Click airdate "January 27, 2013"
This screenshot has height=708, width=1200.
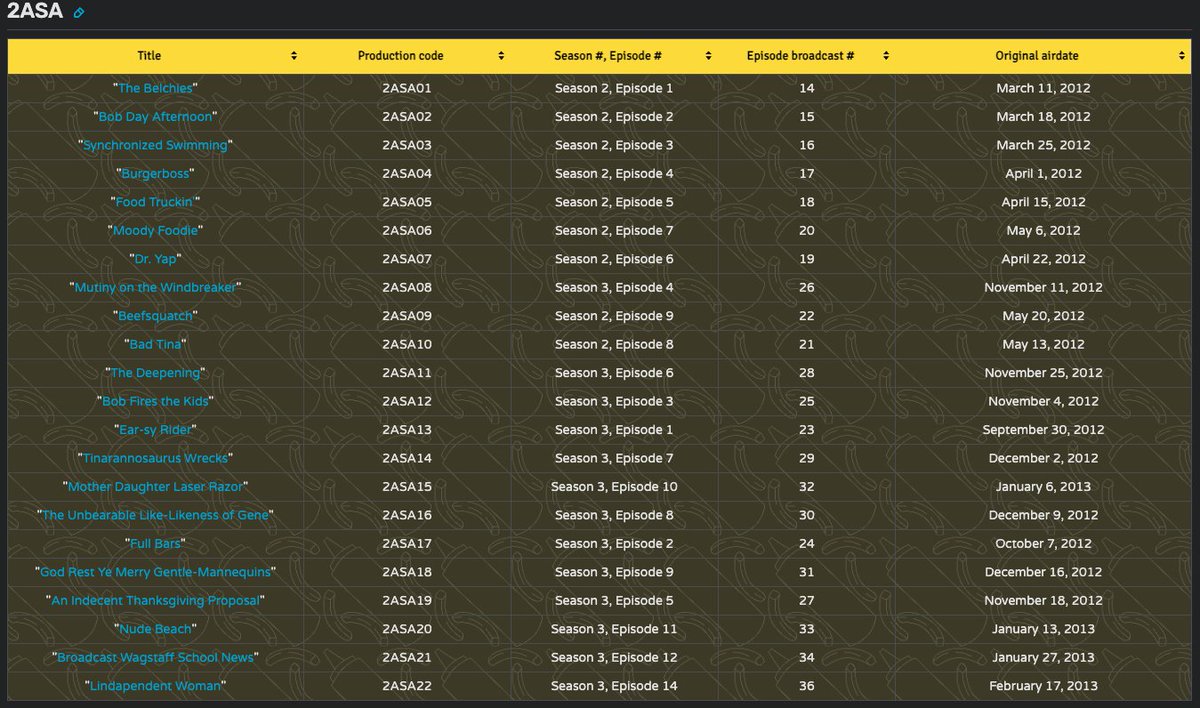1043,658
